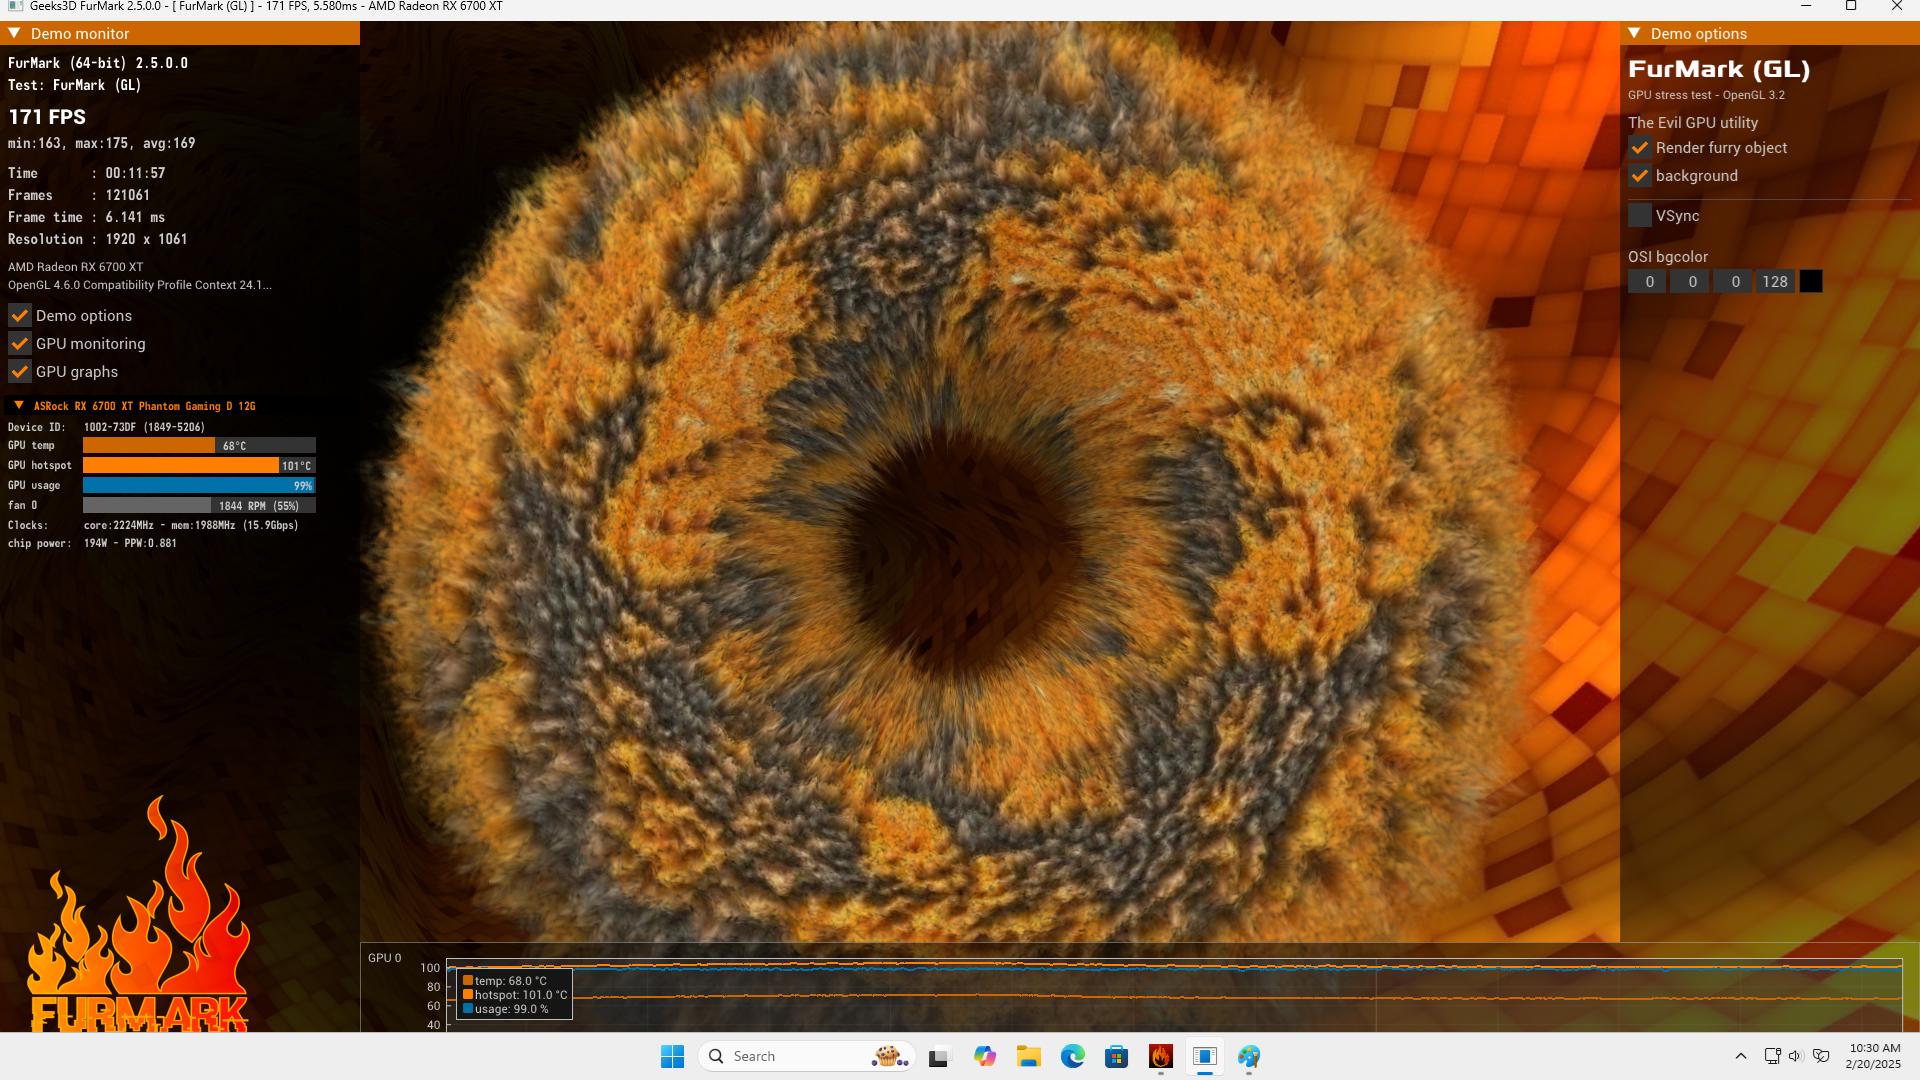Click the active blue window taskbar icon
Viewport: 1920px width, 1080px height.
pos(1205,1056)
